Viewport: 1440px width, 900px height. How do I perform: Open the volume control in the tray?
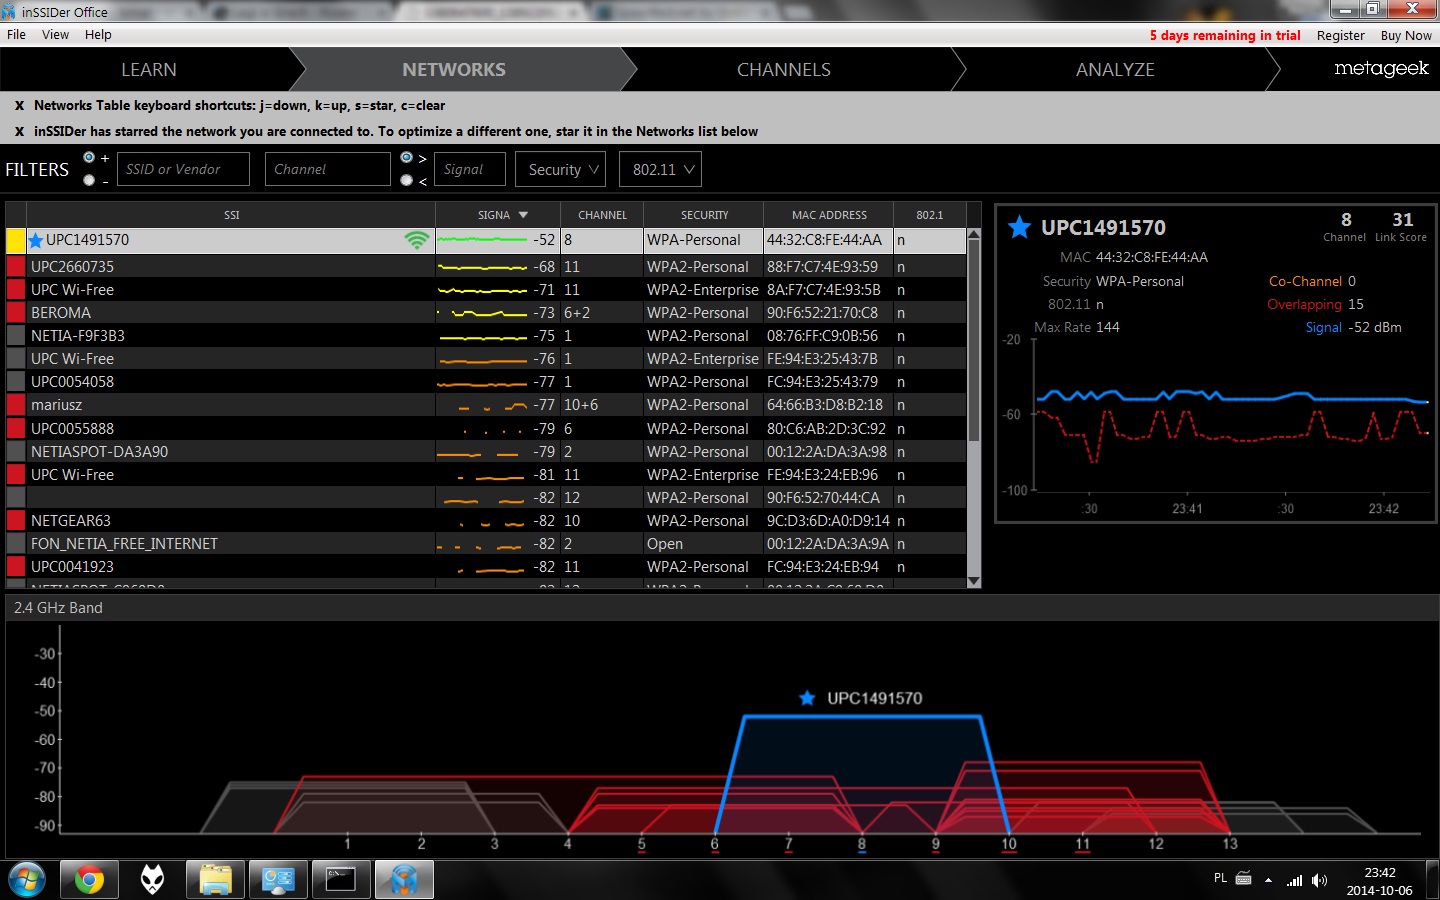[1320, 880]
